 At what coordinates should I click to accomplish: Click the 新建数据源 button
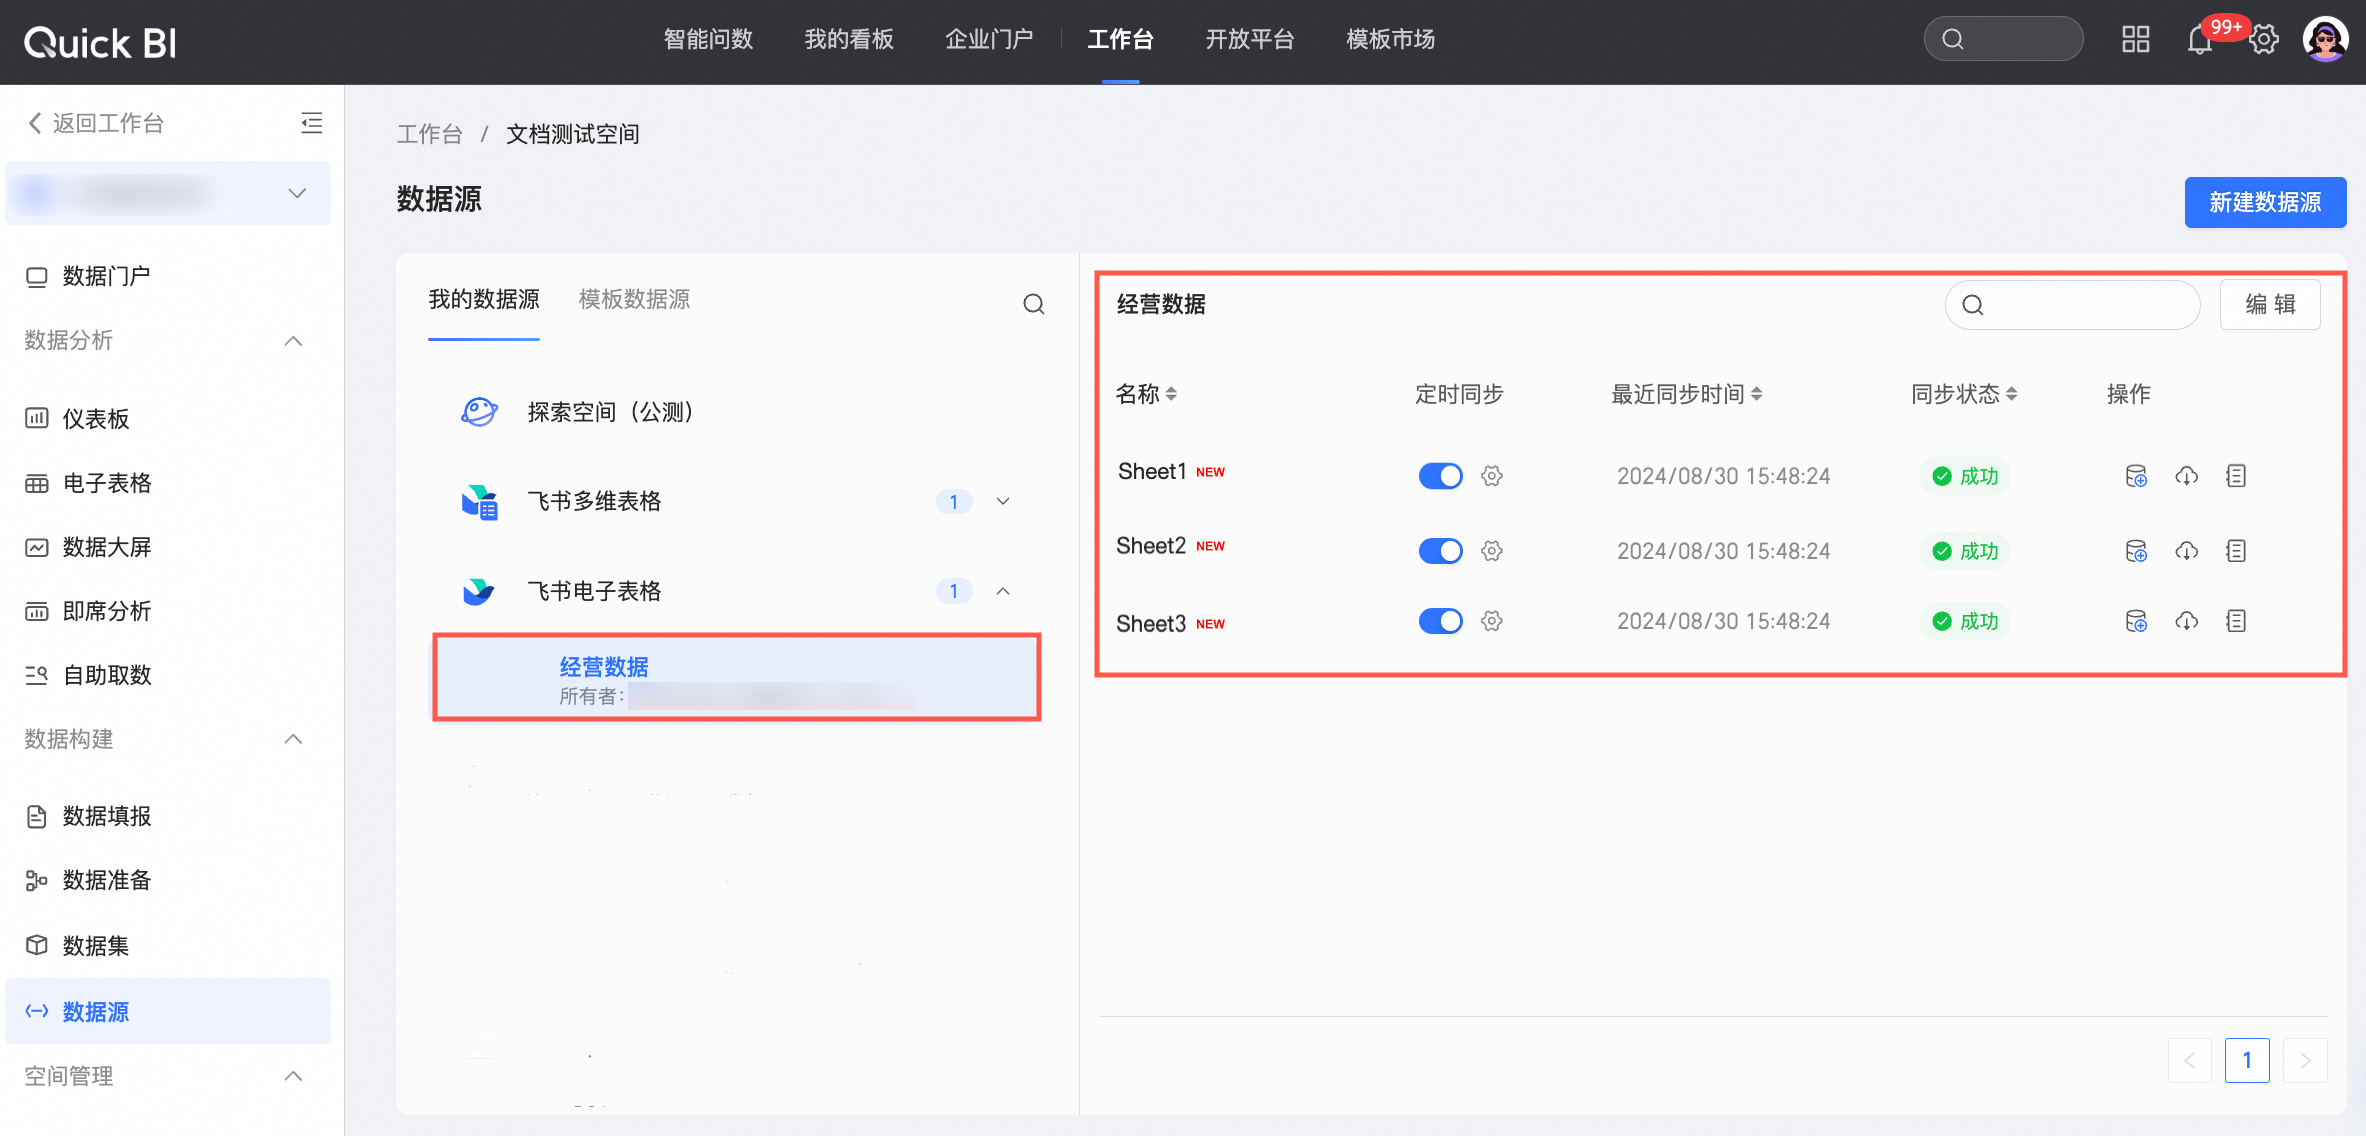(2265, 203)
